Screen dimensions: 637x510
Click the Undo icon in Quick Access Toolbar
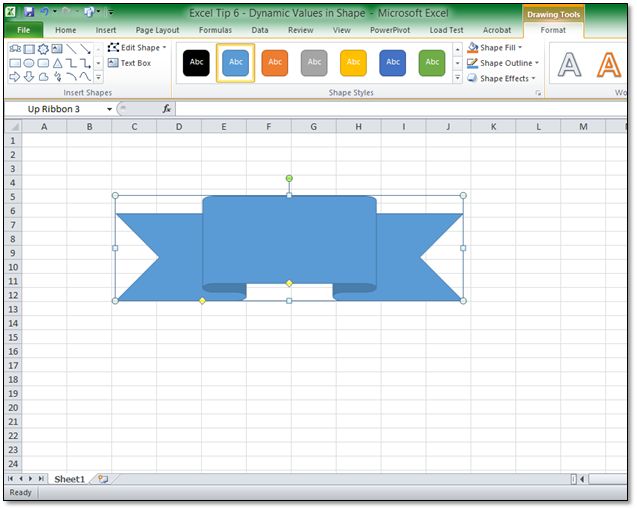point(44,12)
